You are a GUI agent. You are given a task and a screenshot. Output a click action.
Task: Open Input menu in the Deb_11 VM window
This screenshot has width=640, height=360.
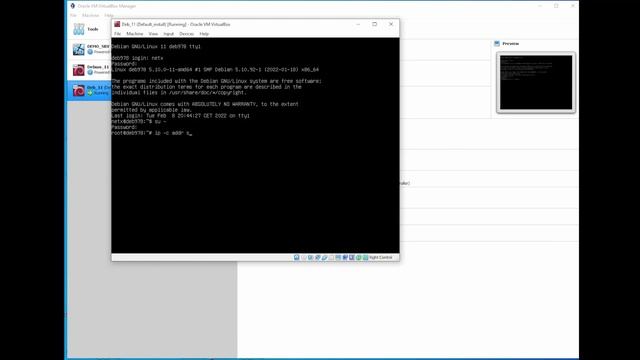pyautogui.click(x=169, y=34)
